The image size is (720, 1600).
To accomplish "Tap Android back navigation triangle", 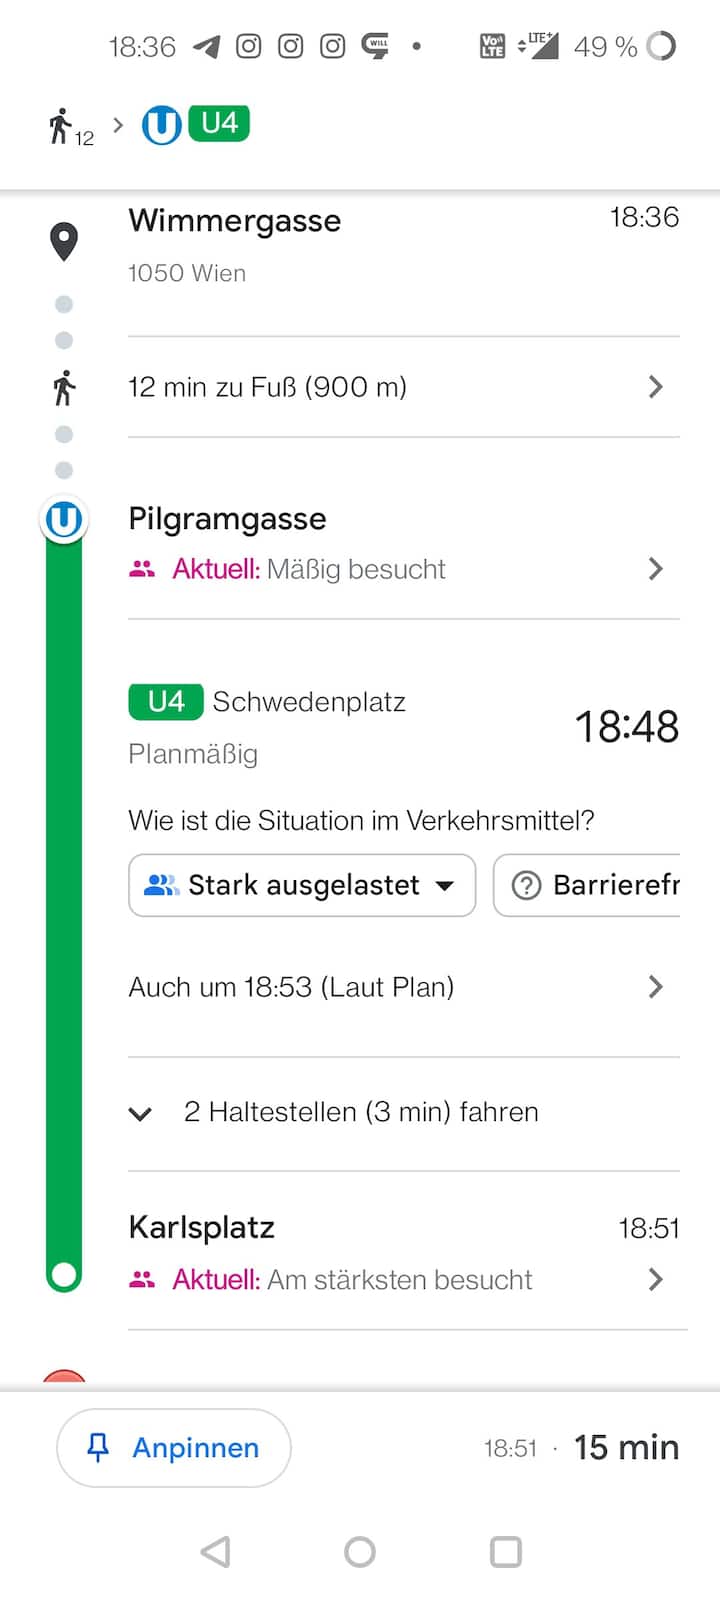I will coord(215,1552).
